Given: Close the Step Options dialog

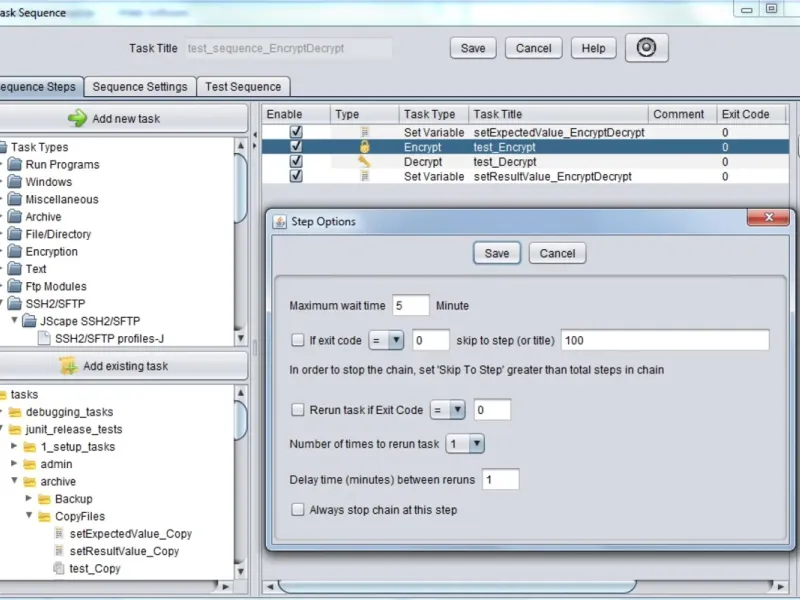Looking at the screenshot, I should [x=768, y=217].
